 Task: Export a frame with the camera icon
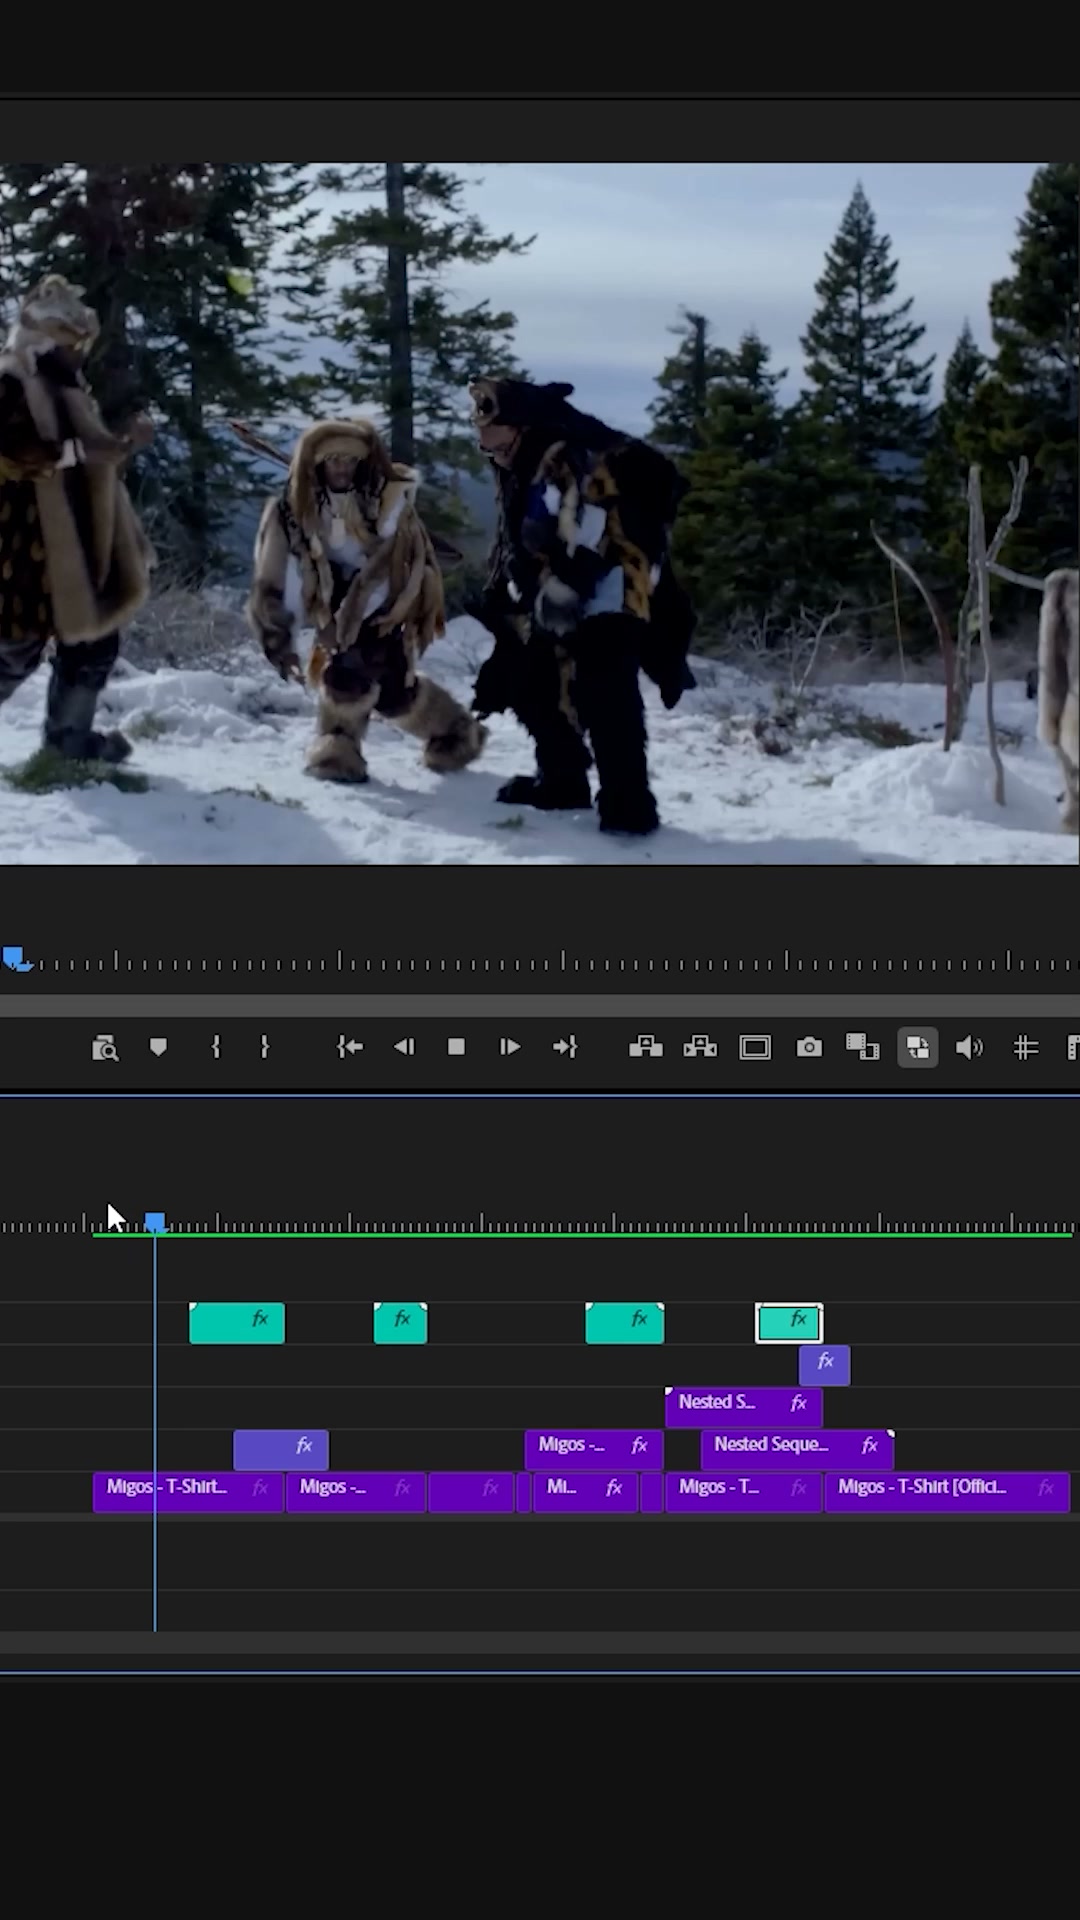click(x=809, y=1047)
